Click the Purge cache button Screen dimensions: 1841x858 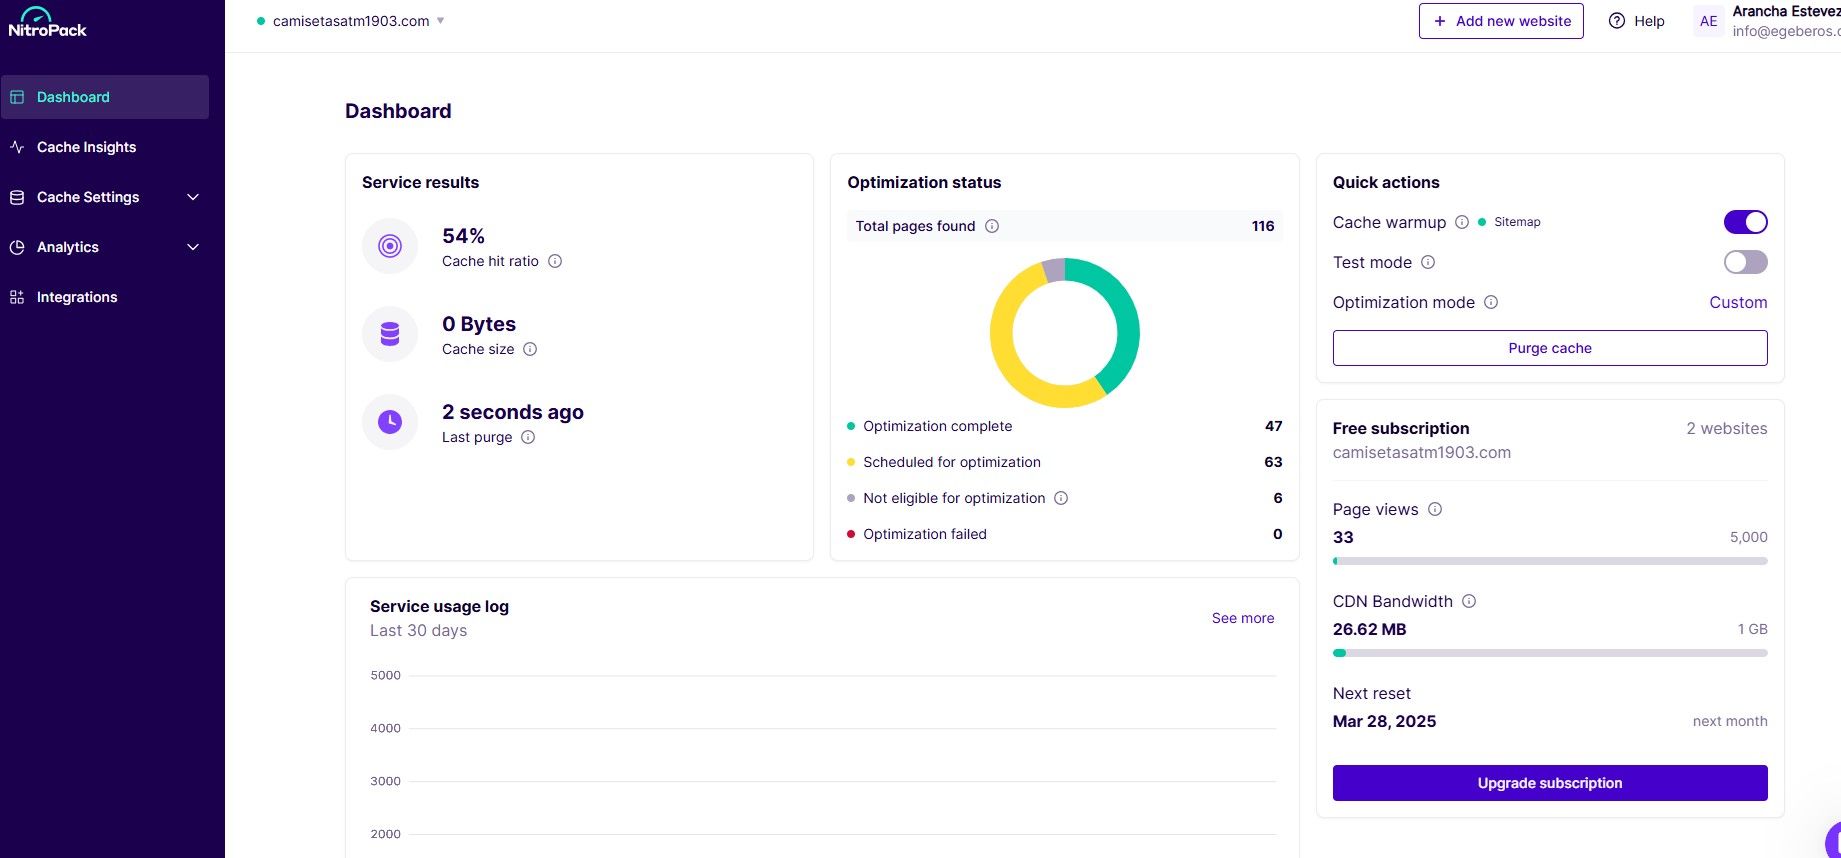(1550, 348)
